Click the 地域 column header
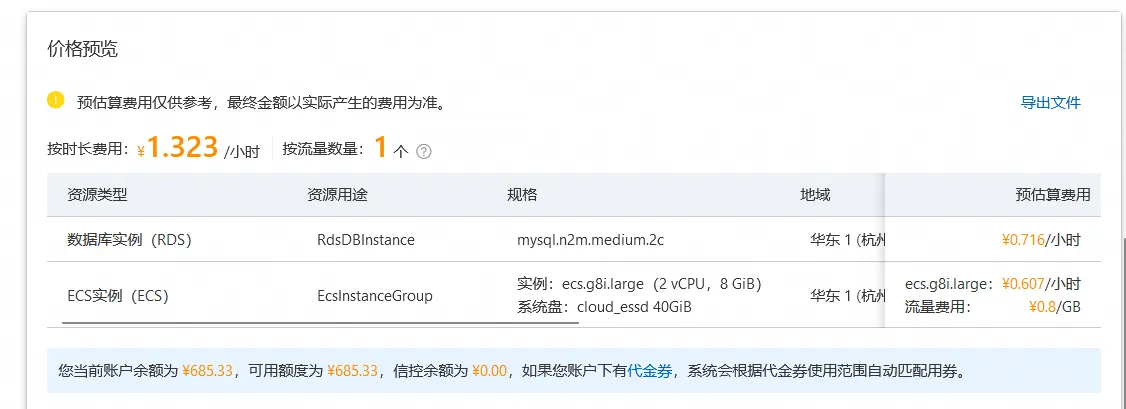 [x=815, y=195]
